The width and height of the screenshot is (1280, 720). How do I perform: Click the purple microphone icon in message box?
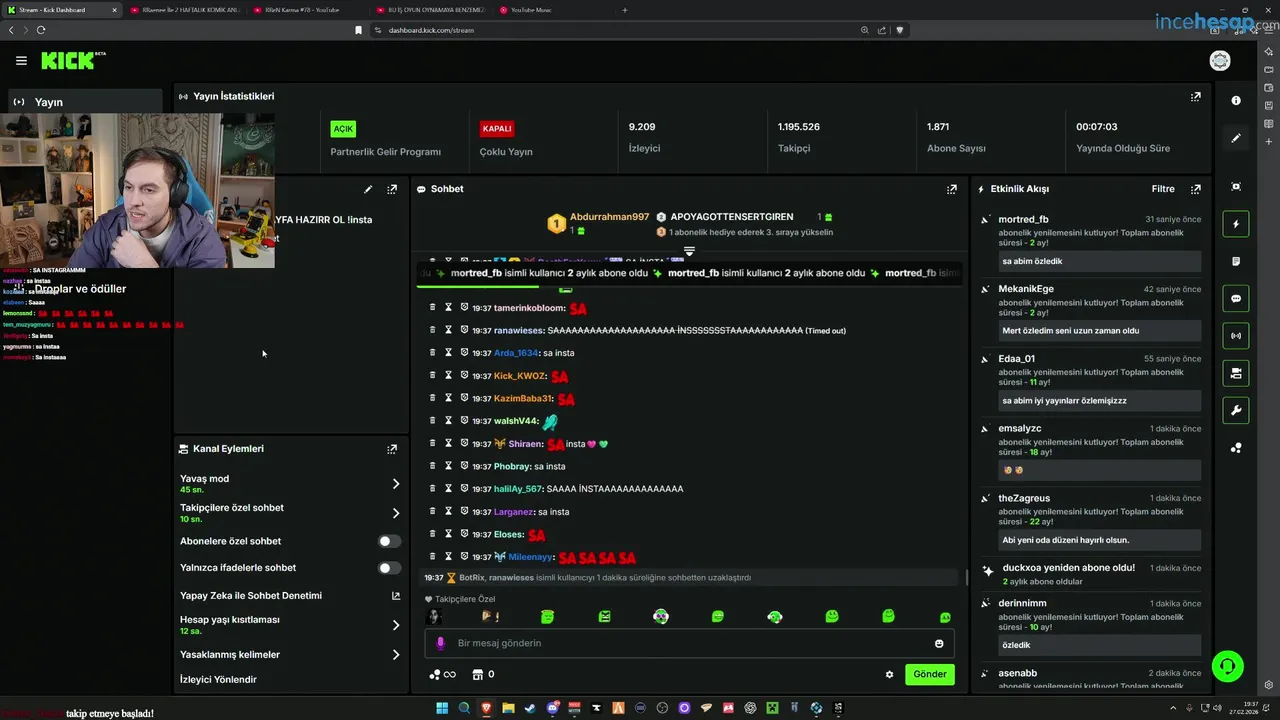tap(440, 643)
